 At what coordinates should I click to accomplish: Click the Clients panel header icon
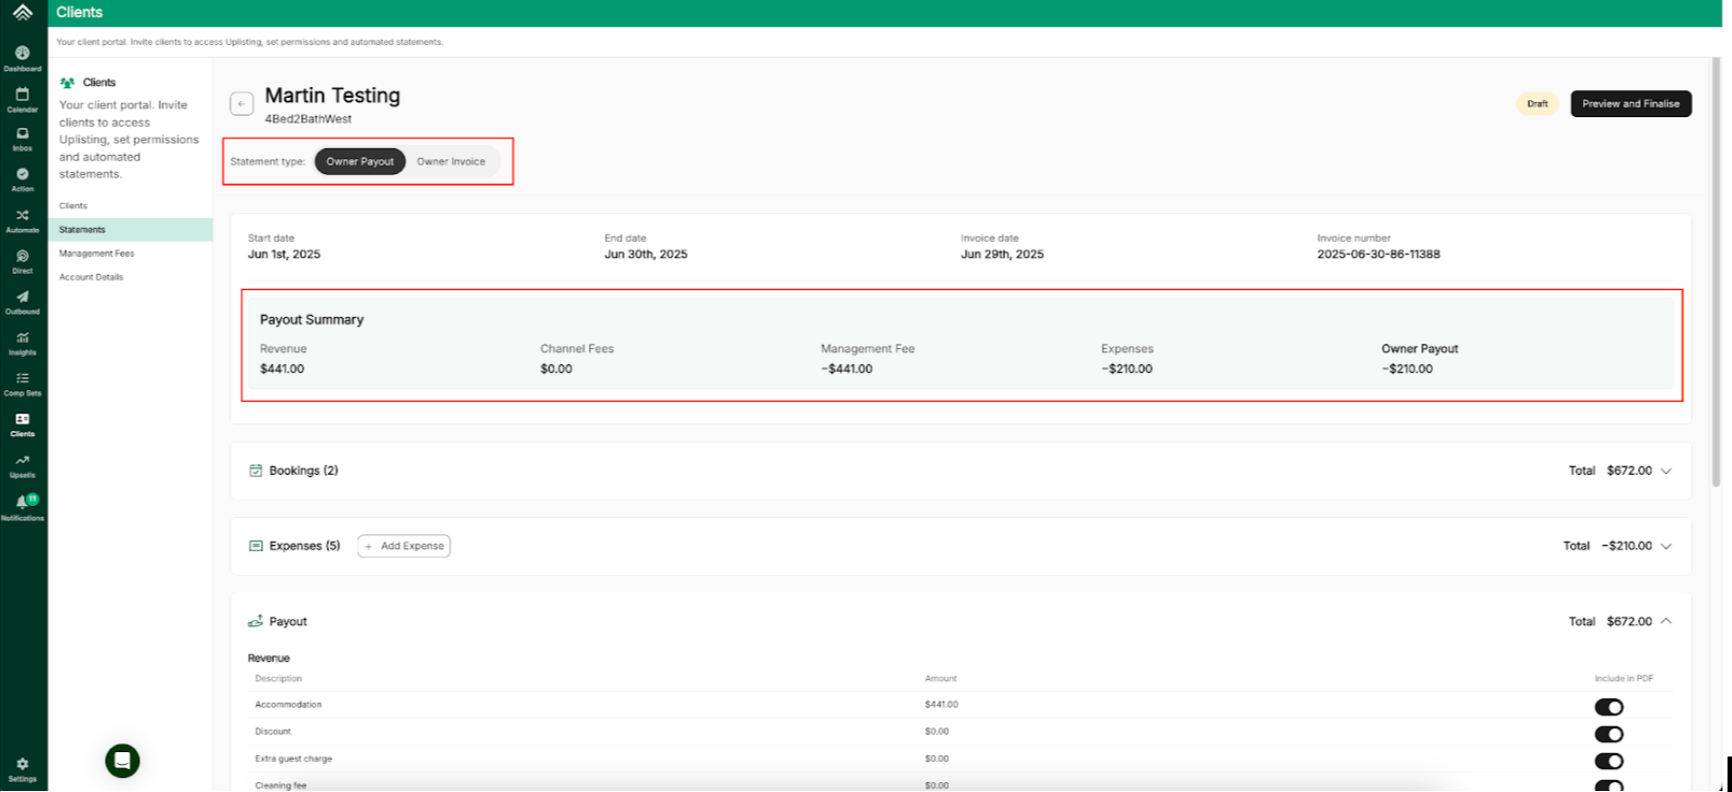(x=67, y=83)
